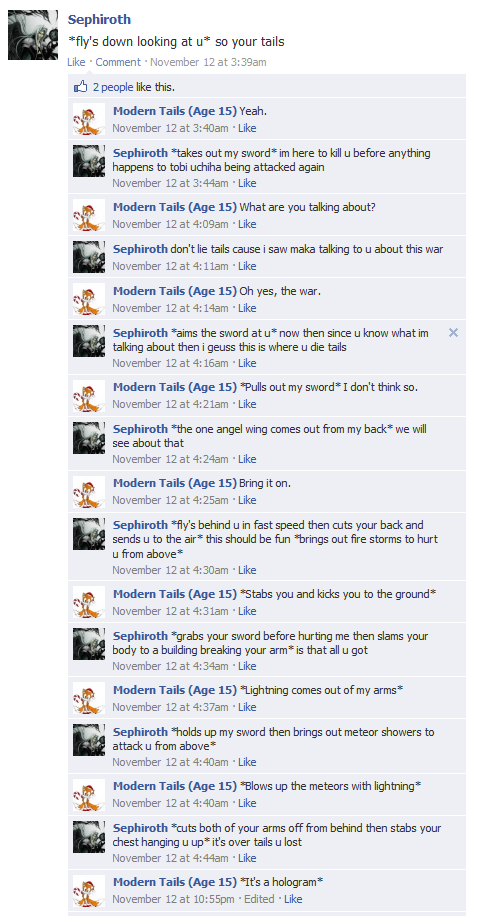Image resolution: width=482 pixels, height=916 pixels.
Task: Click Tails avatar on hologram comment
Action: (x=89, y=890)
